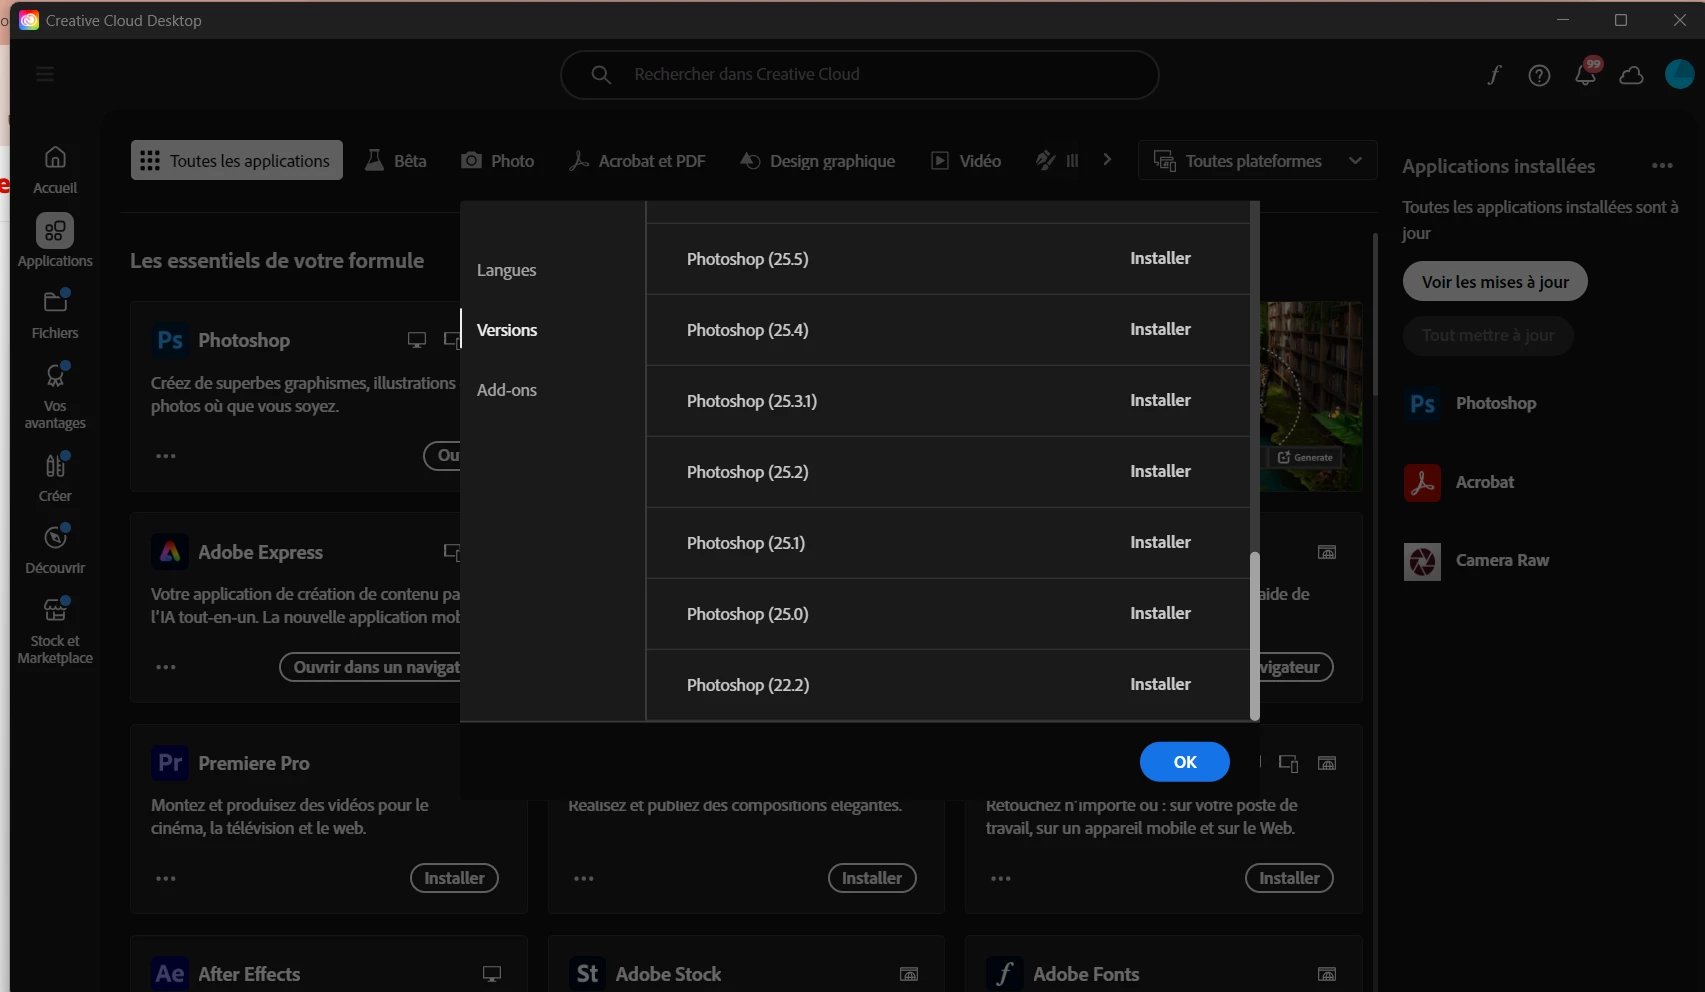Image resolution: width=1705 pixels, height=992 pixels.
Task: Open the Fonts icon in header
Action: tap(1494, 75)
